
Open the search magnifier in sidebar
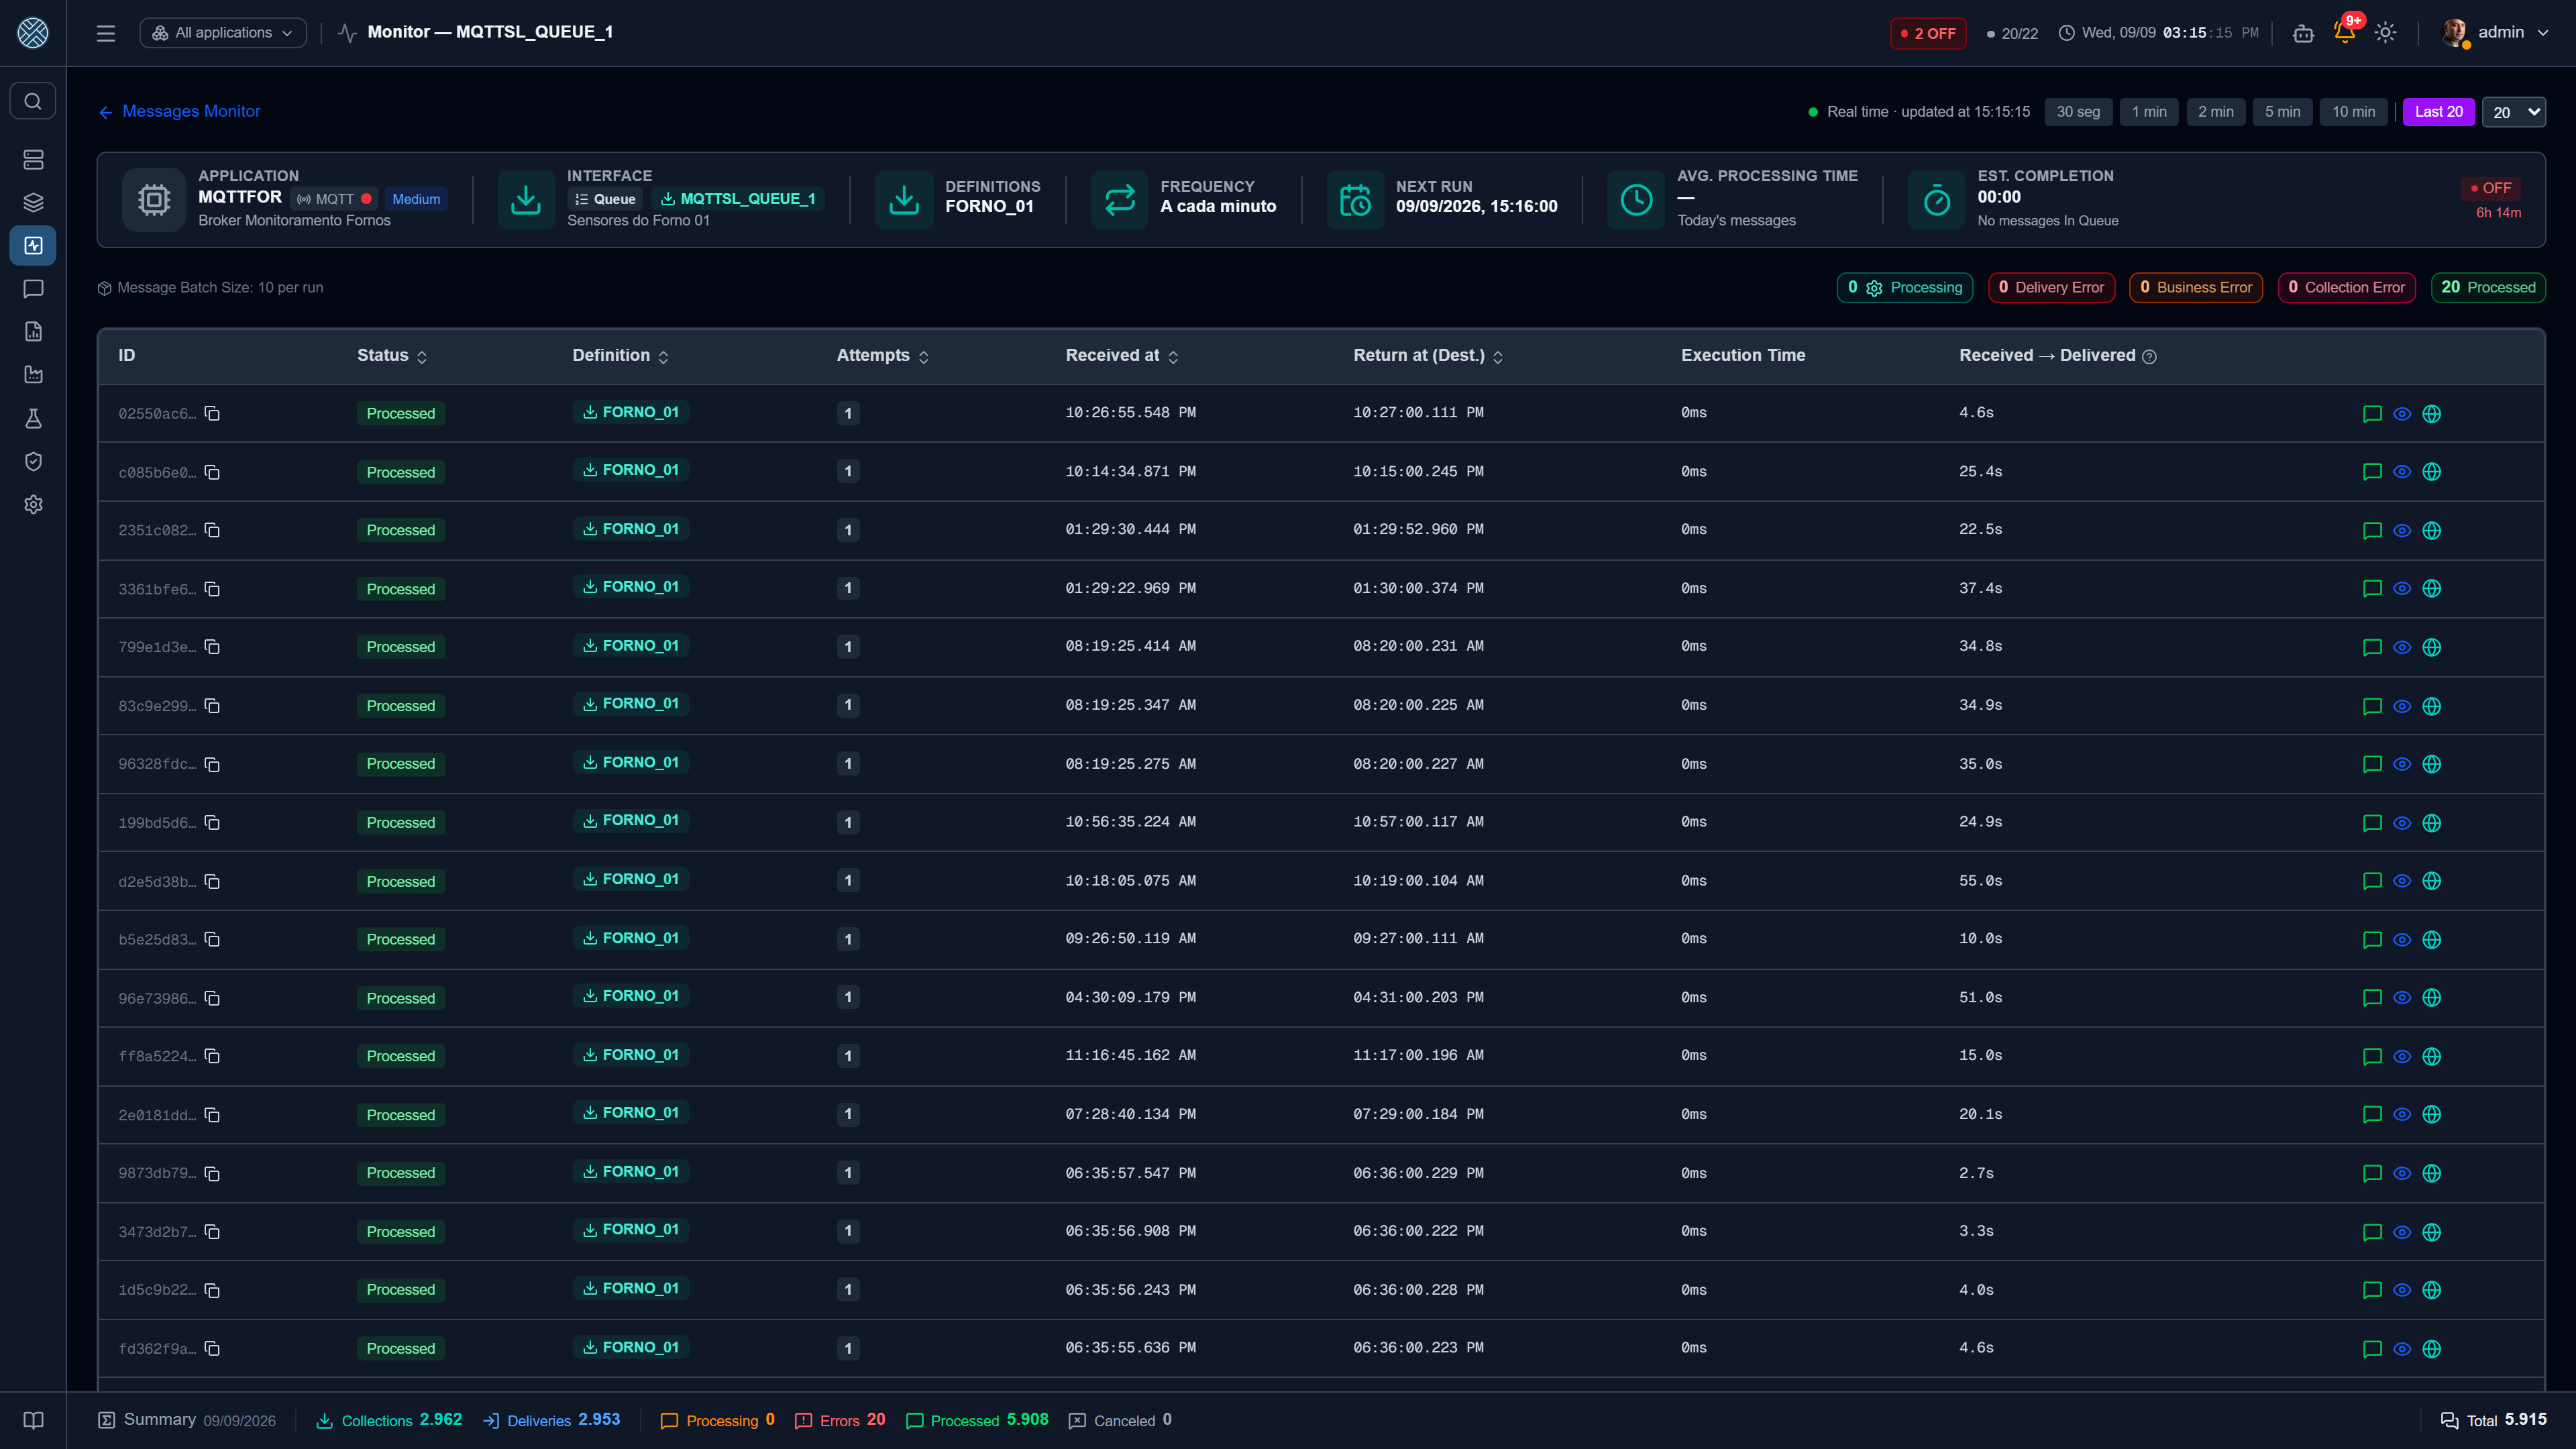coord(33,101)
